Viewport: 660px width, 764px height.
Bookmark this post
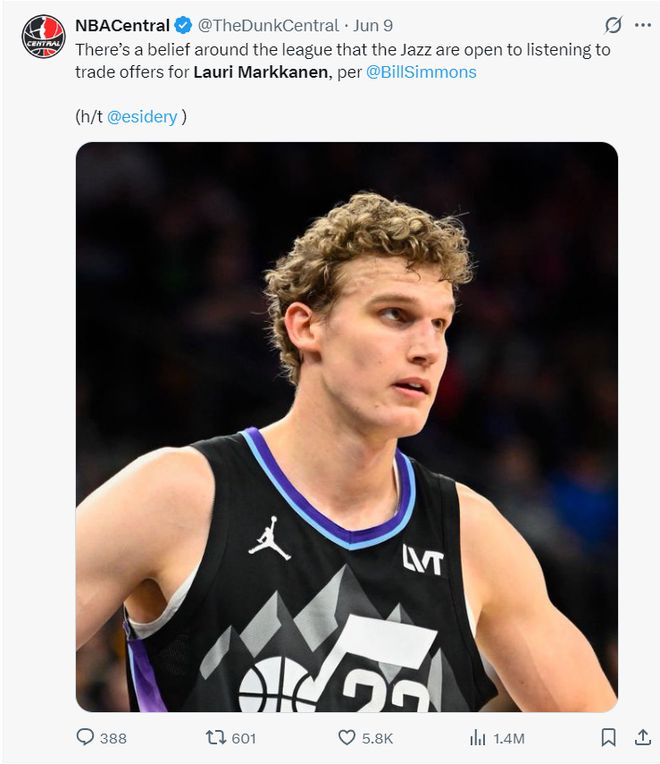608,738
